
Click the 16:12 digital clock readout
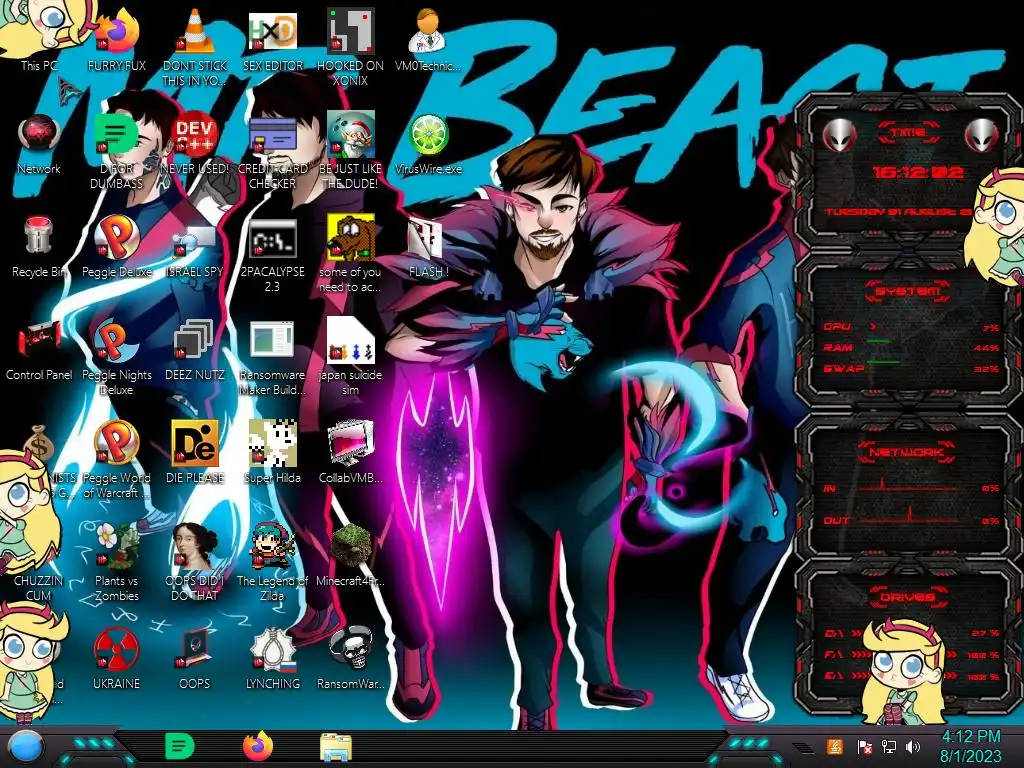click(918, 172)
